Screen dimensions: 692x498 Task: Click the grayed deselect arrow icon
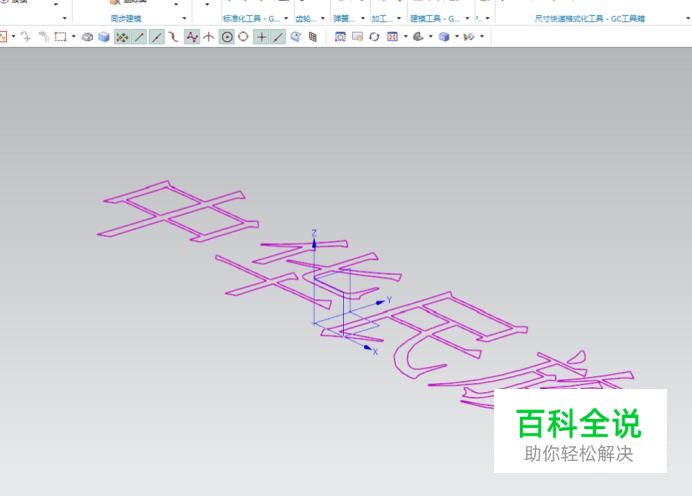[x=26, y=37]
